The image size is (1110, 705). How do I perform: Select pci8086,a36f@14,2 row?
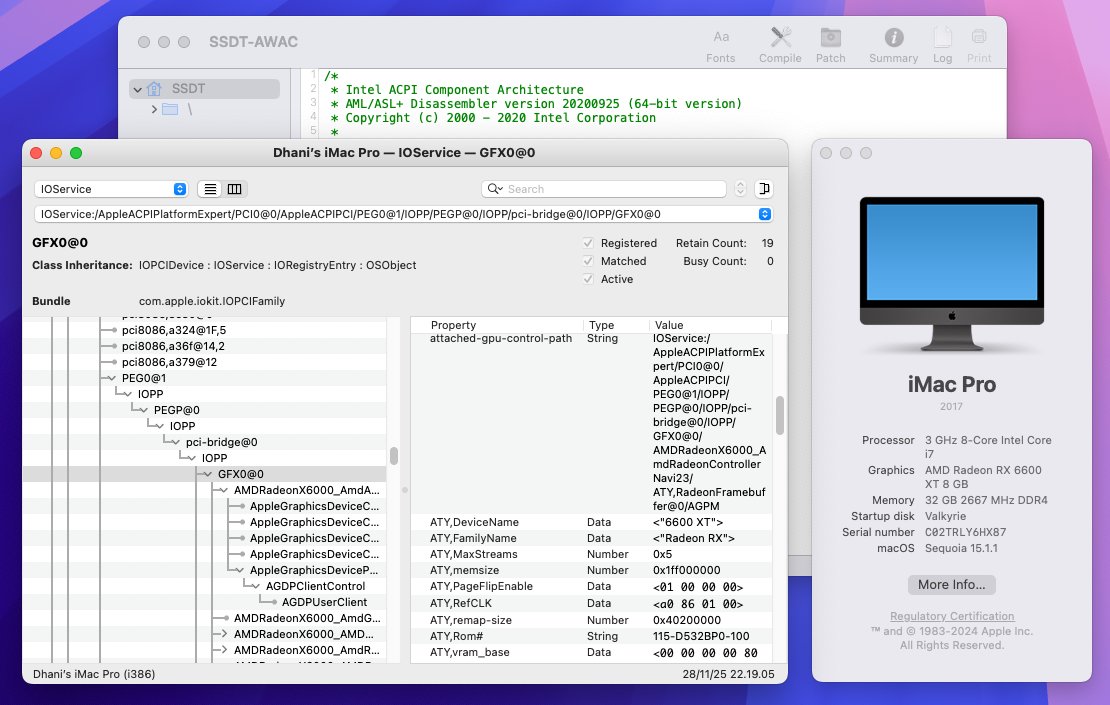tap(205, 346)
